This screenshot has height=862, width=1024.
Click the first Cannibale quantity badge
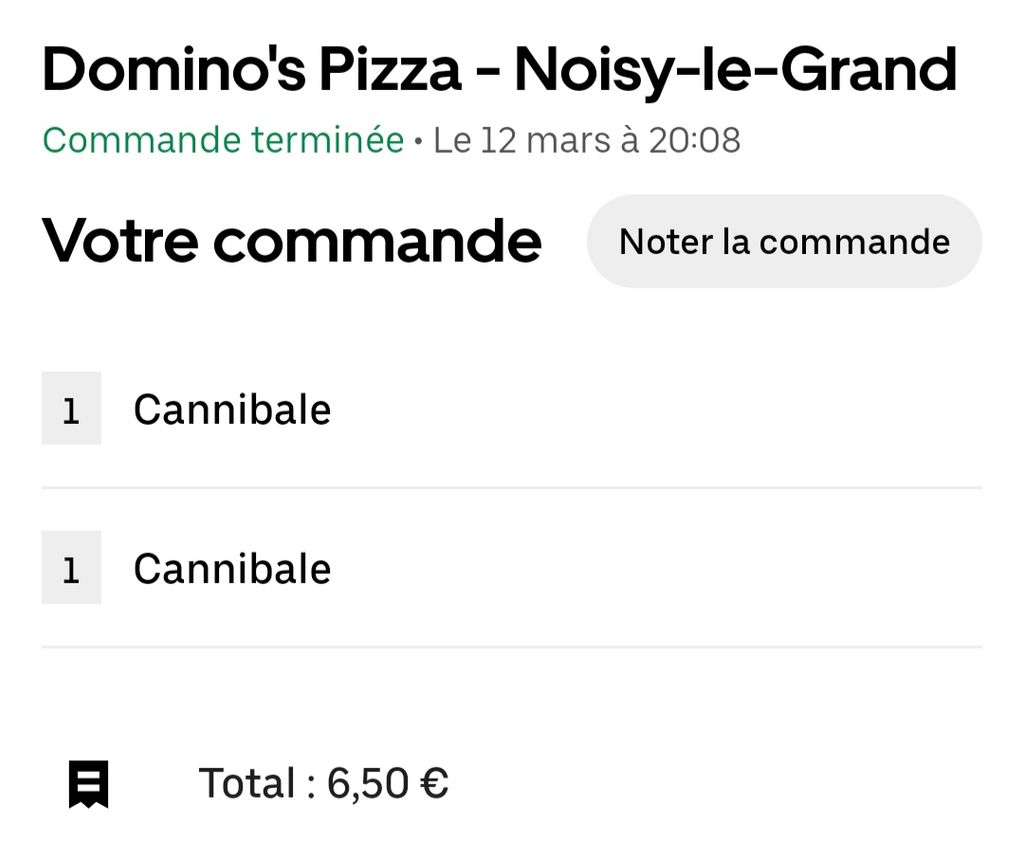coord(71,409)
